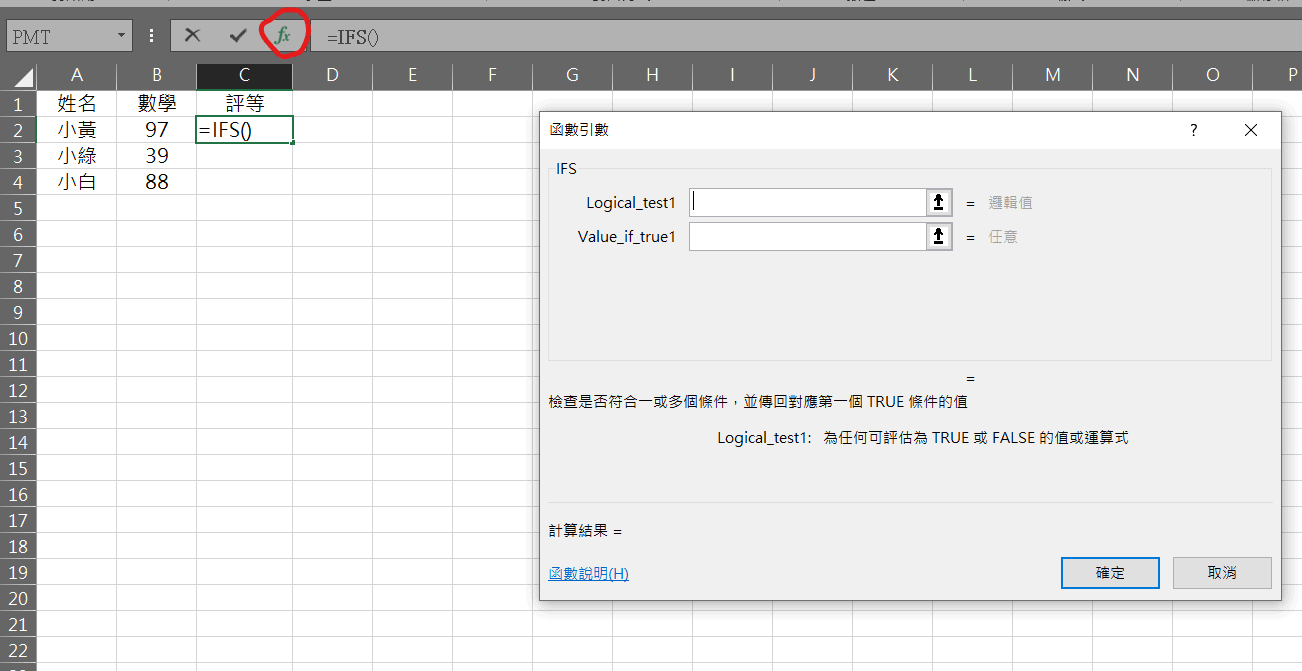The image size is (1302, 671).
Task: Confirm the IFS dialog with 確定
Action: pos(1110,572)
